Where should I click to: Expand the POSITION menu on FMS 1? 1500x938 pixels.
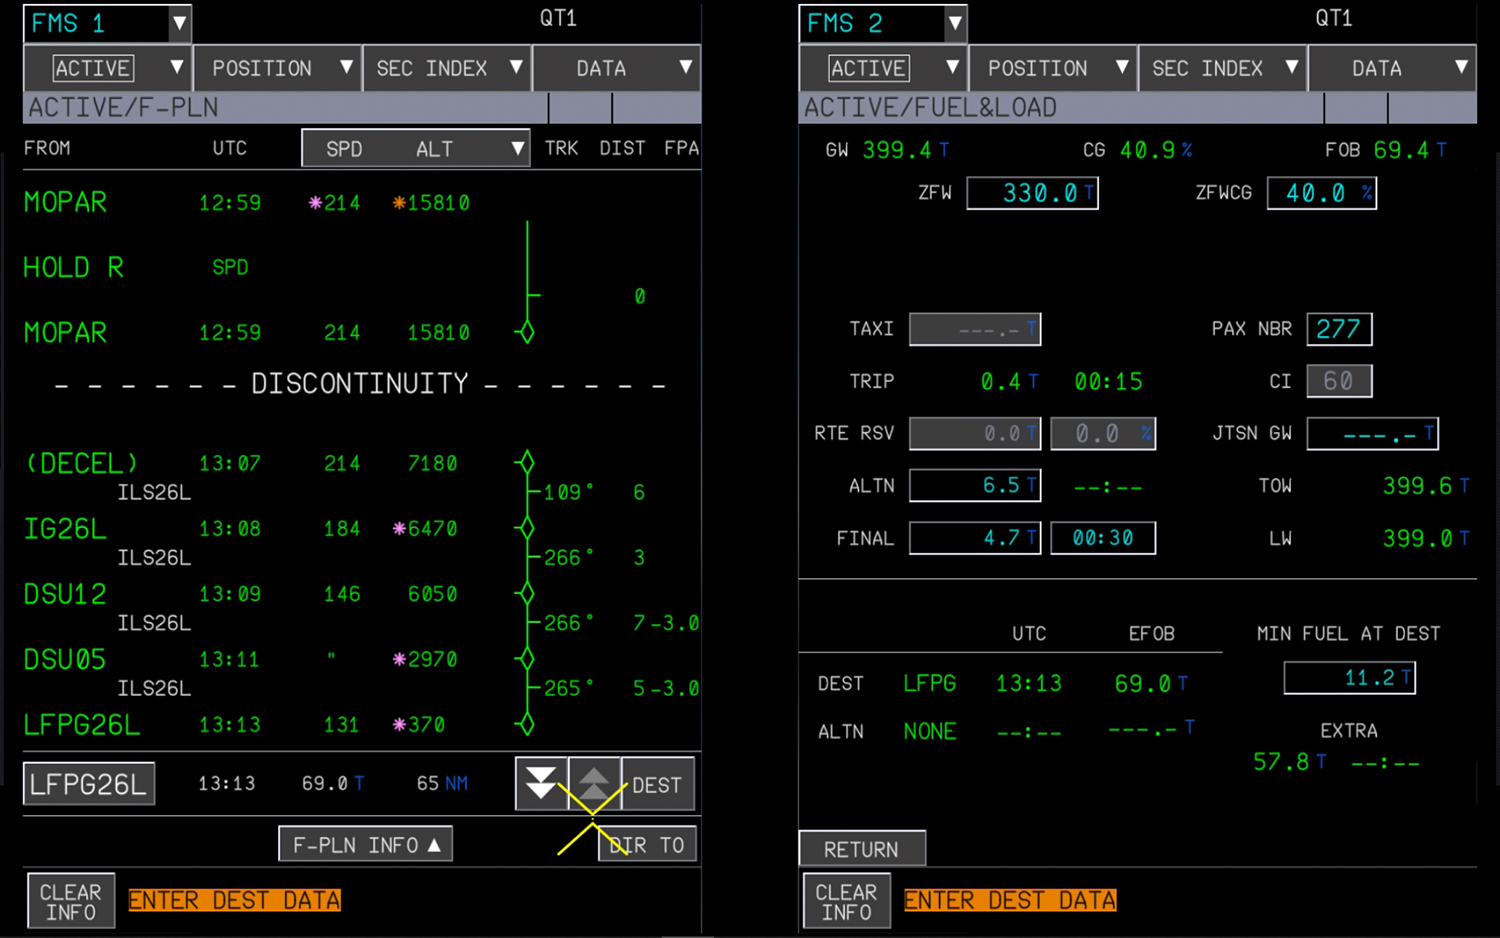tap(277, 68)
